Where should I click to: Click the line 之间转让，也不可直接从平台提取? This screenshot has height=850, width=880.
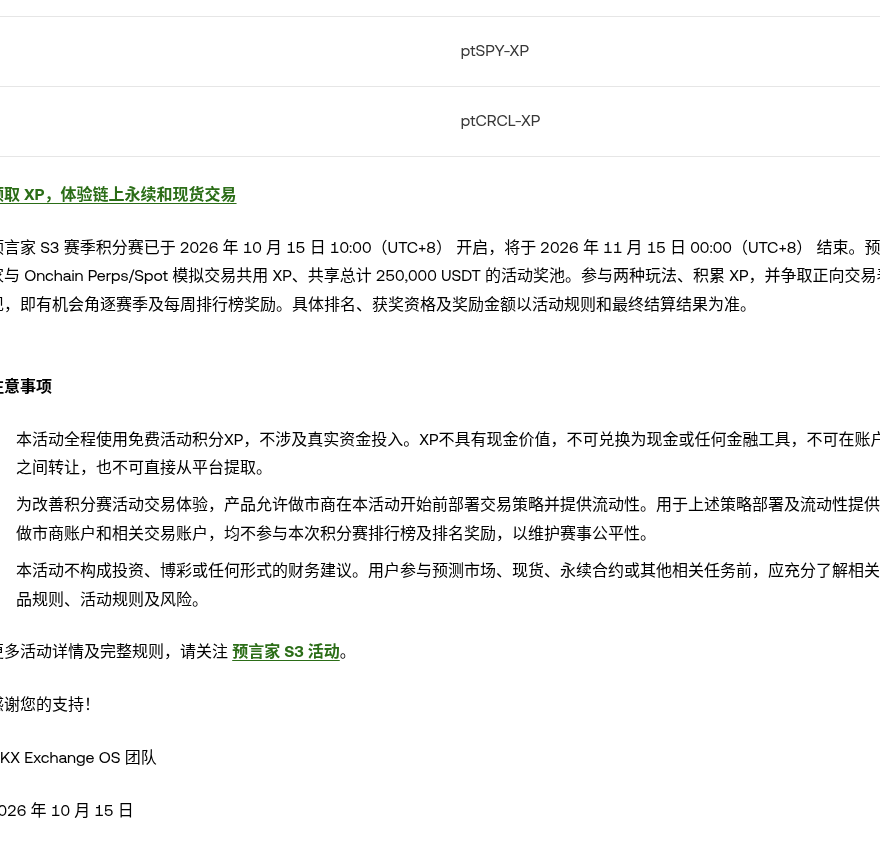[x=140, y=467]
